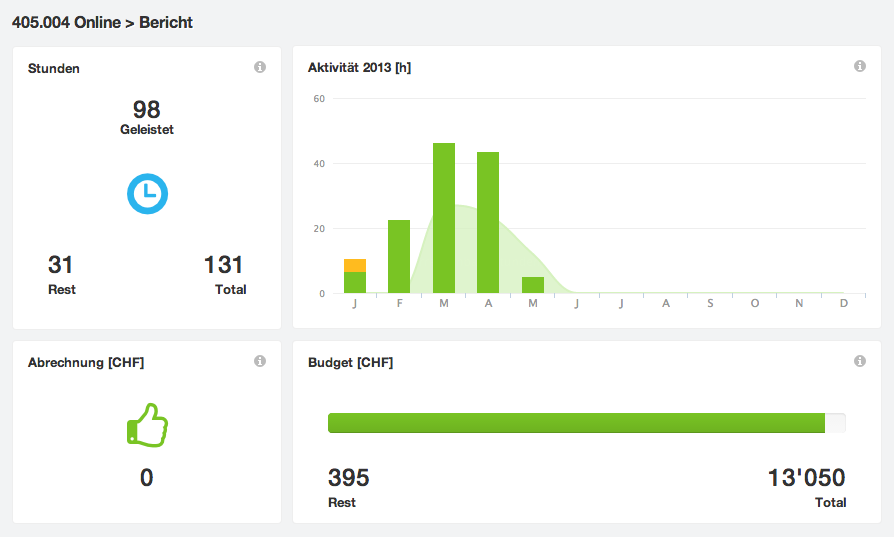
Task: Click the '20' y-axis label
Action: [319, 229]
